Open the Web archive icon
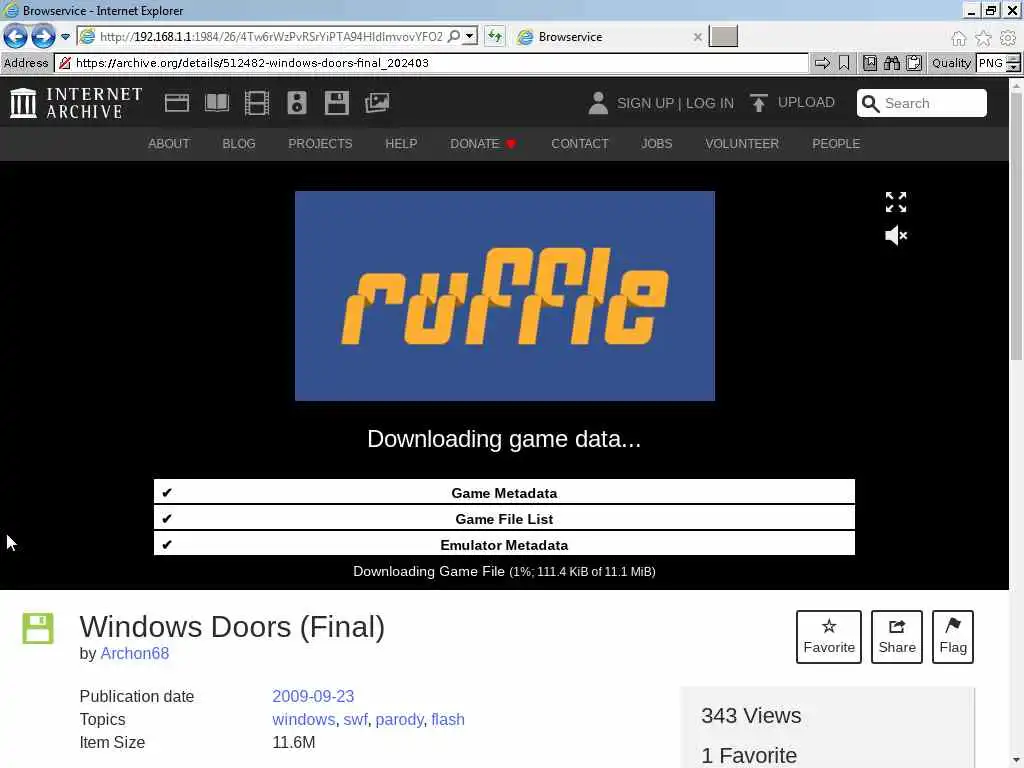Viewport: 1024px width, 768px height. point(177,103)
